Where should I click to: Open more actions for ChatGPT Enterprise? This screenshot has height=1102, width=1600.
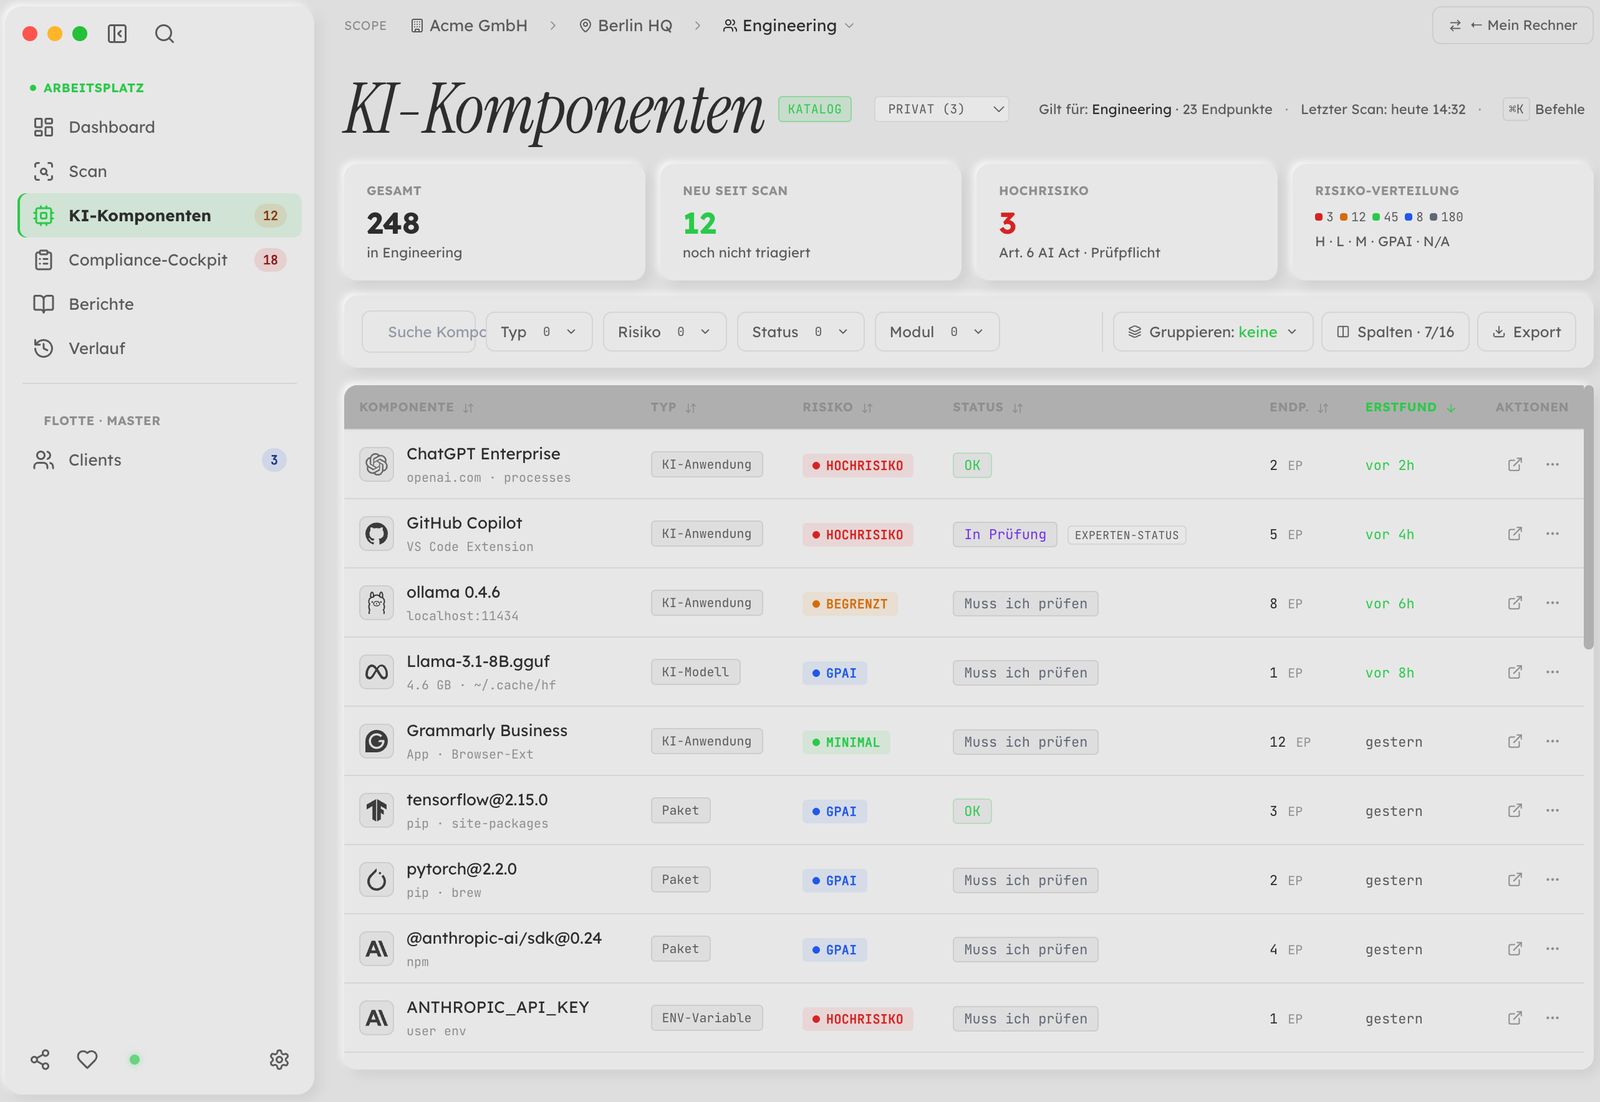pos(1553,464)
